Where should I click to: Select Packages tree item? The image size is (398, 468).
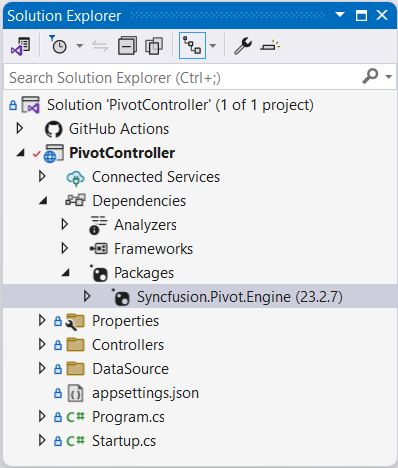144,273
